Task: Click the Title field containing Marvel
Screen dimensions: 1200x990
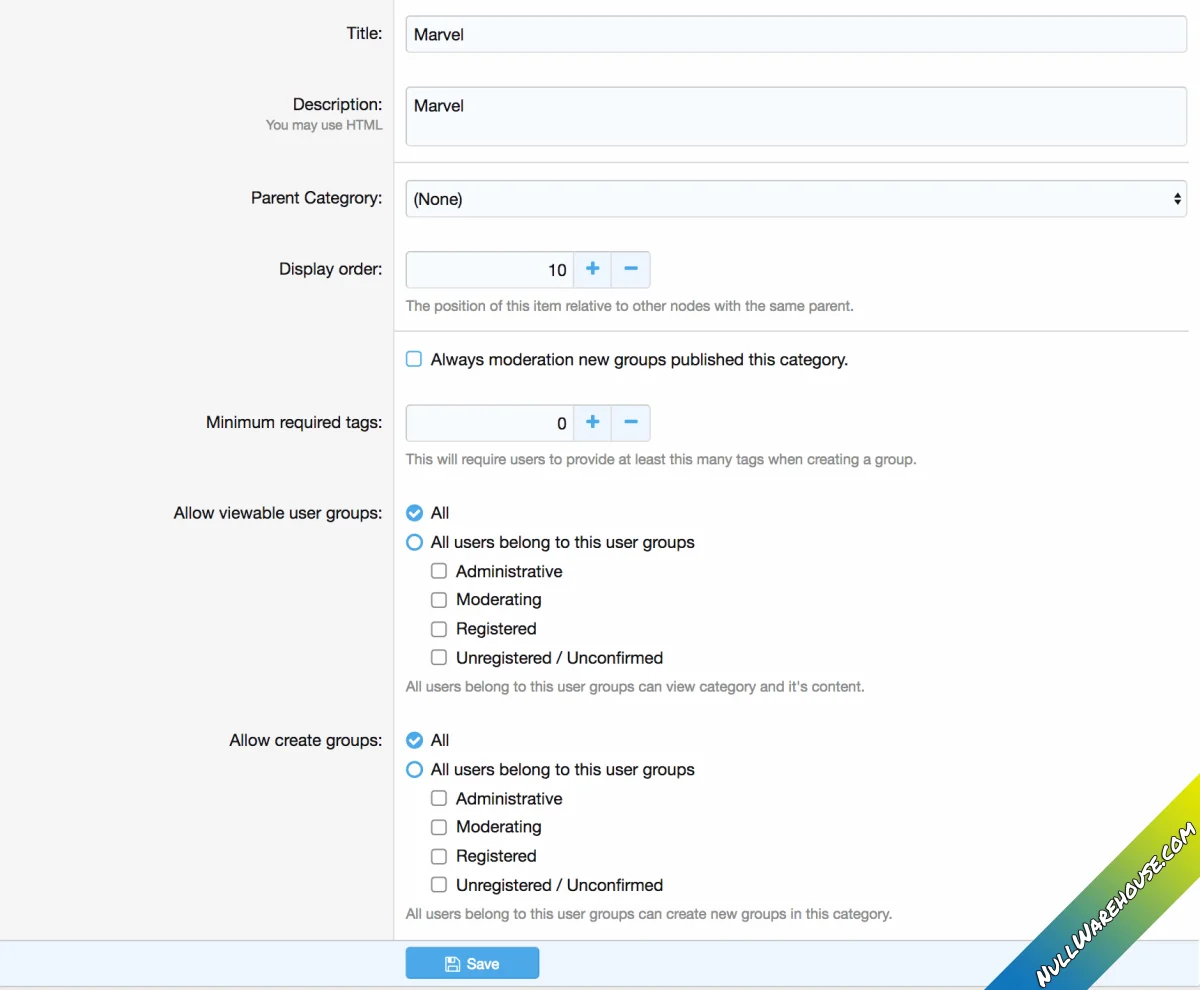Action: [x=795, y=33]
